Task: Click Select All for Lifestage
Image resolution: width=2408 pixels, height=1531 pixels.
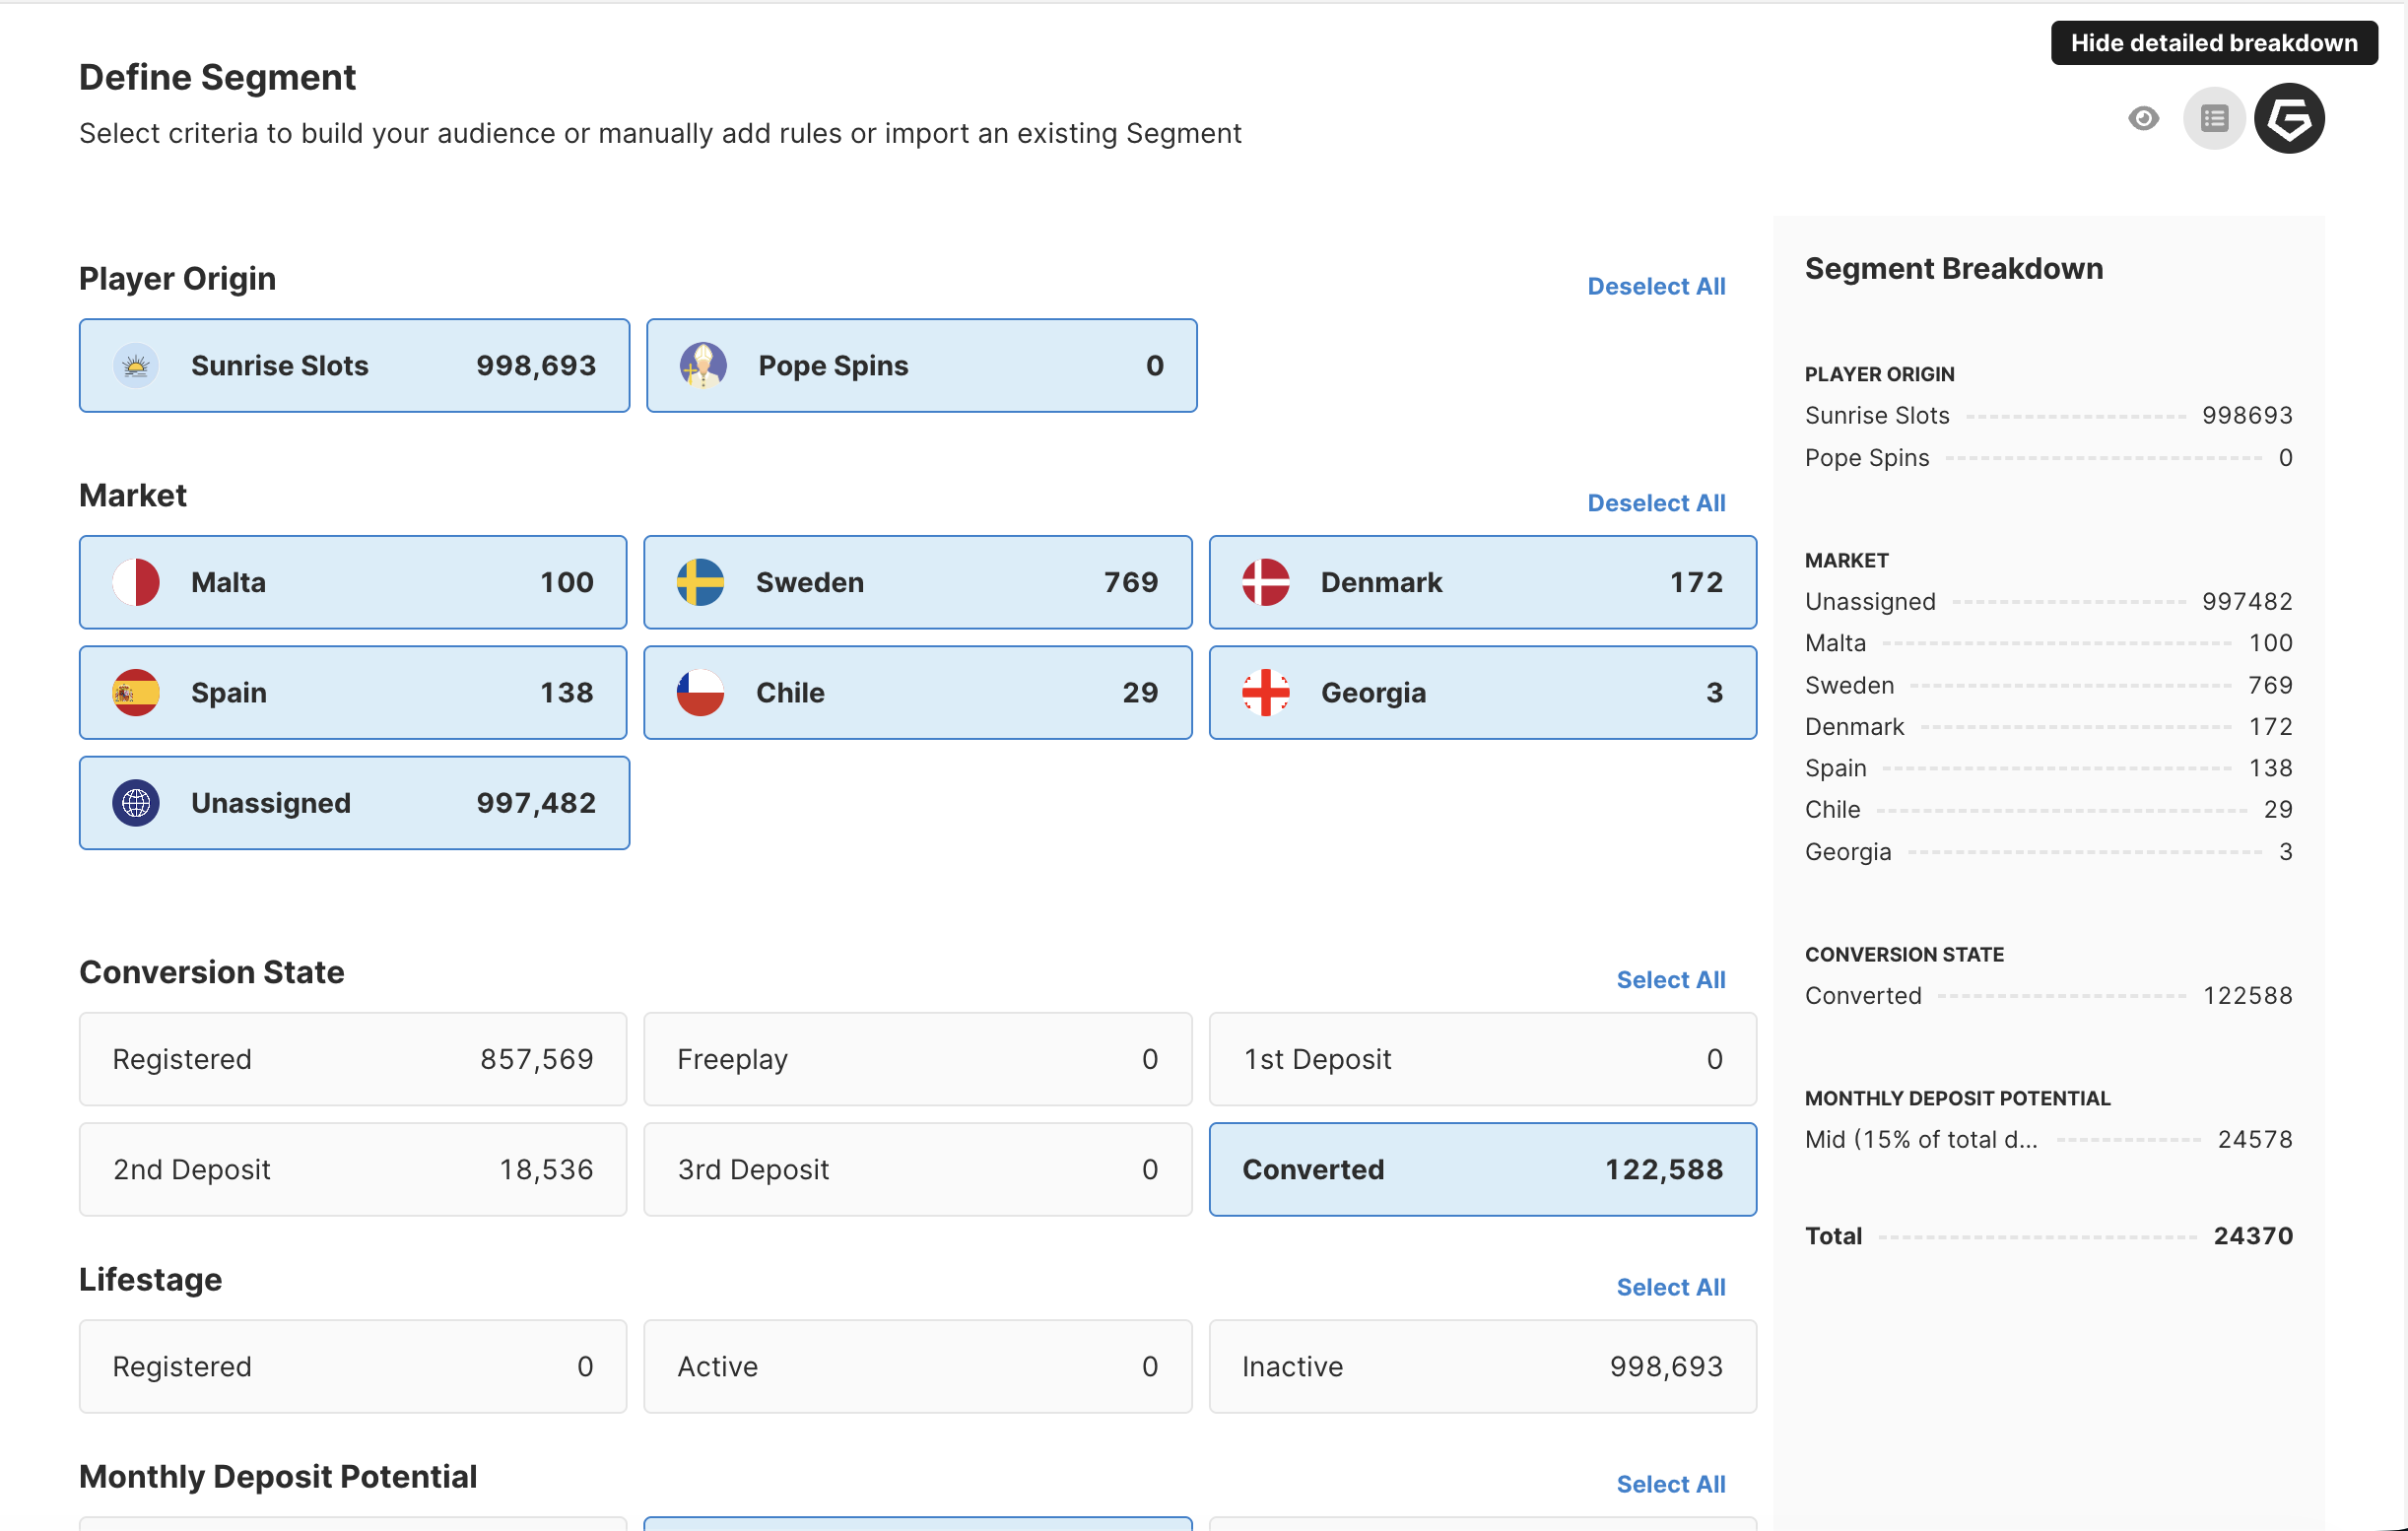Action: [x=1670, y=1287]
